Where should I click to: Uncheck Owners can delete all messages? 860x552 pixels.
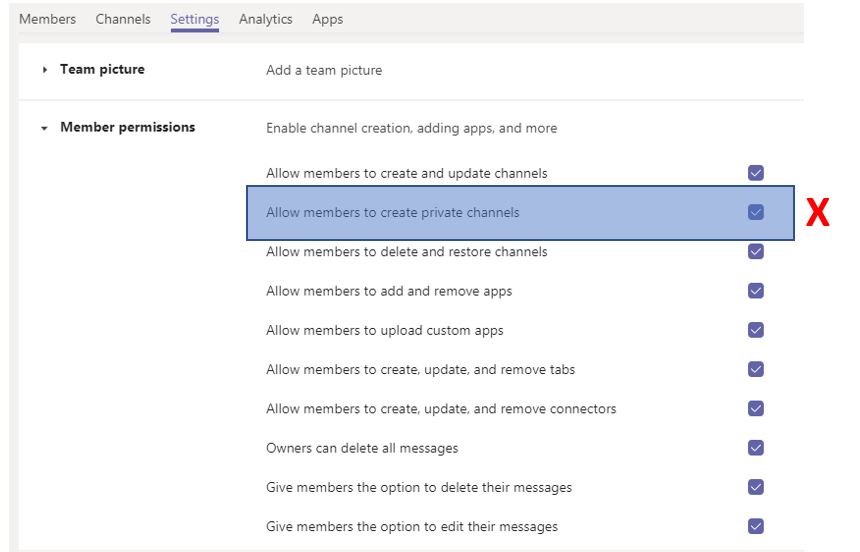point(756,448)
